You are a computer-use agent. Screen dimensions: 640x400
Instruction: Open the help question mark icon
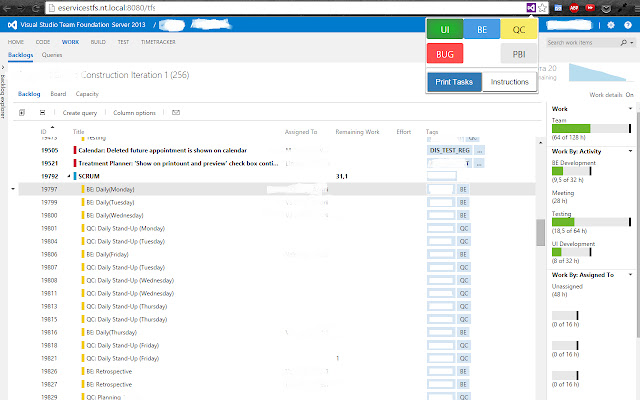(x=628, y=25)
